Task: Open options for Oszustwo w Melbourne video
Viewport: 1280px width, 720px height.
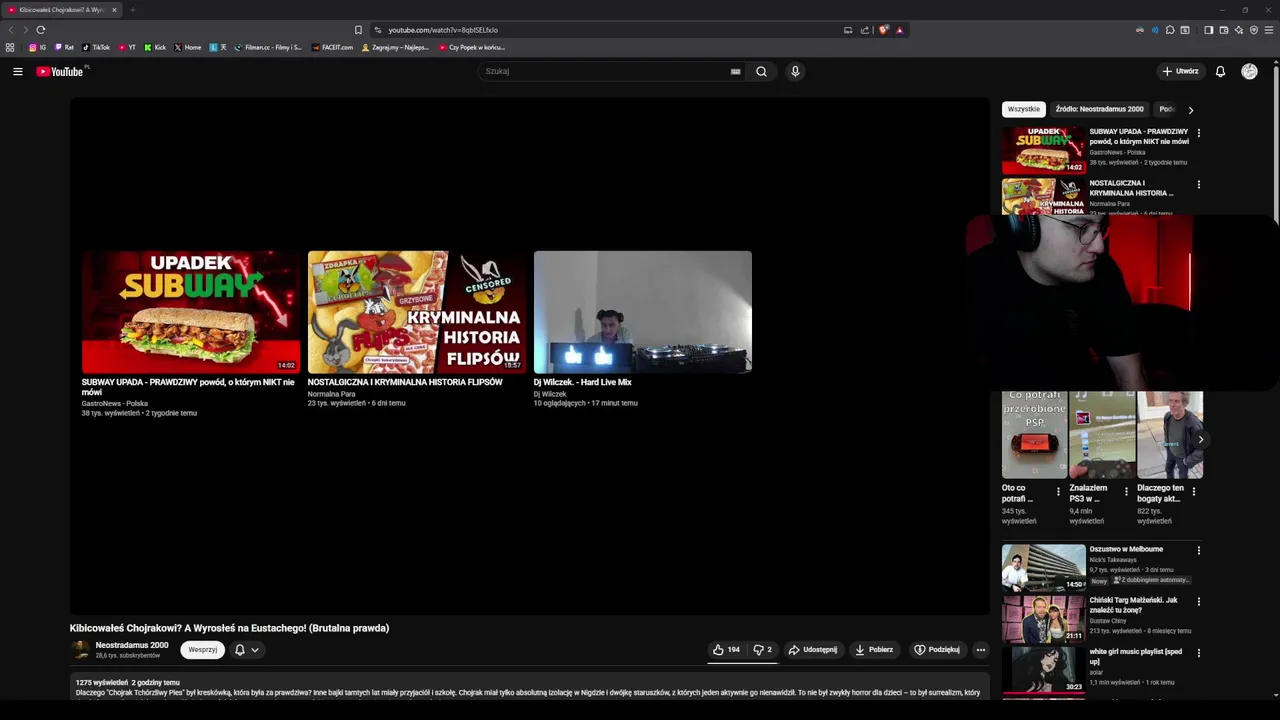Action: (x=1198, y=550)
